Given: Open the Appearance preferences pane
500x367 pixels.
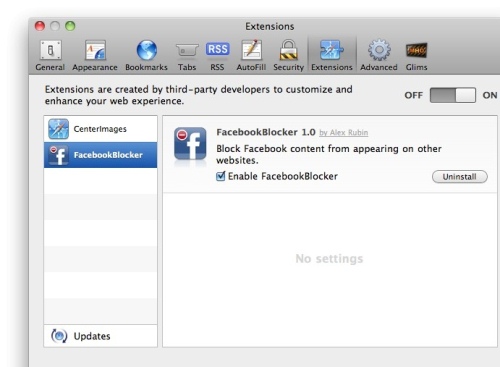Looking at the screenshot, I should 95,56.
